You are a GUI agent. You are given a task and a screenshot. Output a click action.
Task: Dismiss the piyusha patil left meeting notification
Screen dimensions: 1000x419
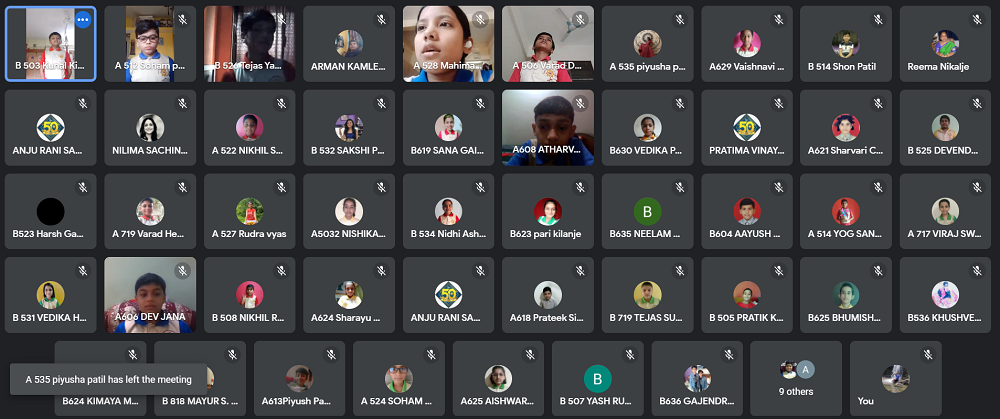(x=108, y=379)
